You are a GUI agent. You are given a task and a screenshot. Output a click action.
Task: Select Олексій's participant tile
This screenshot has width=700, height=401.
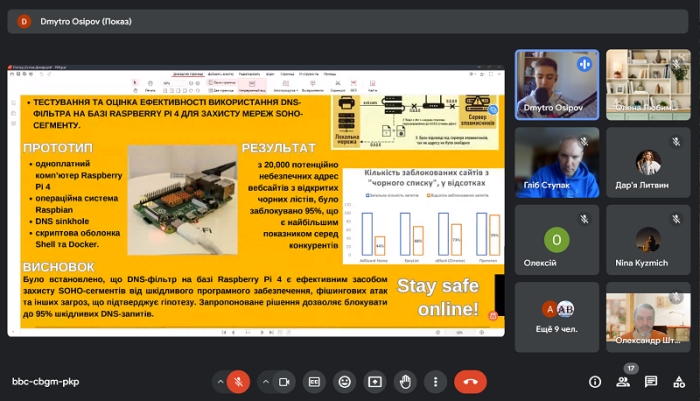click(557, 240)
